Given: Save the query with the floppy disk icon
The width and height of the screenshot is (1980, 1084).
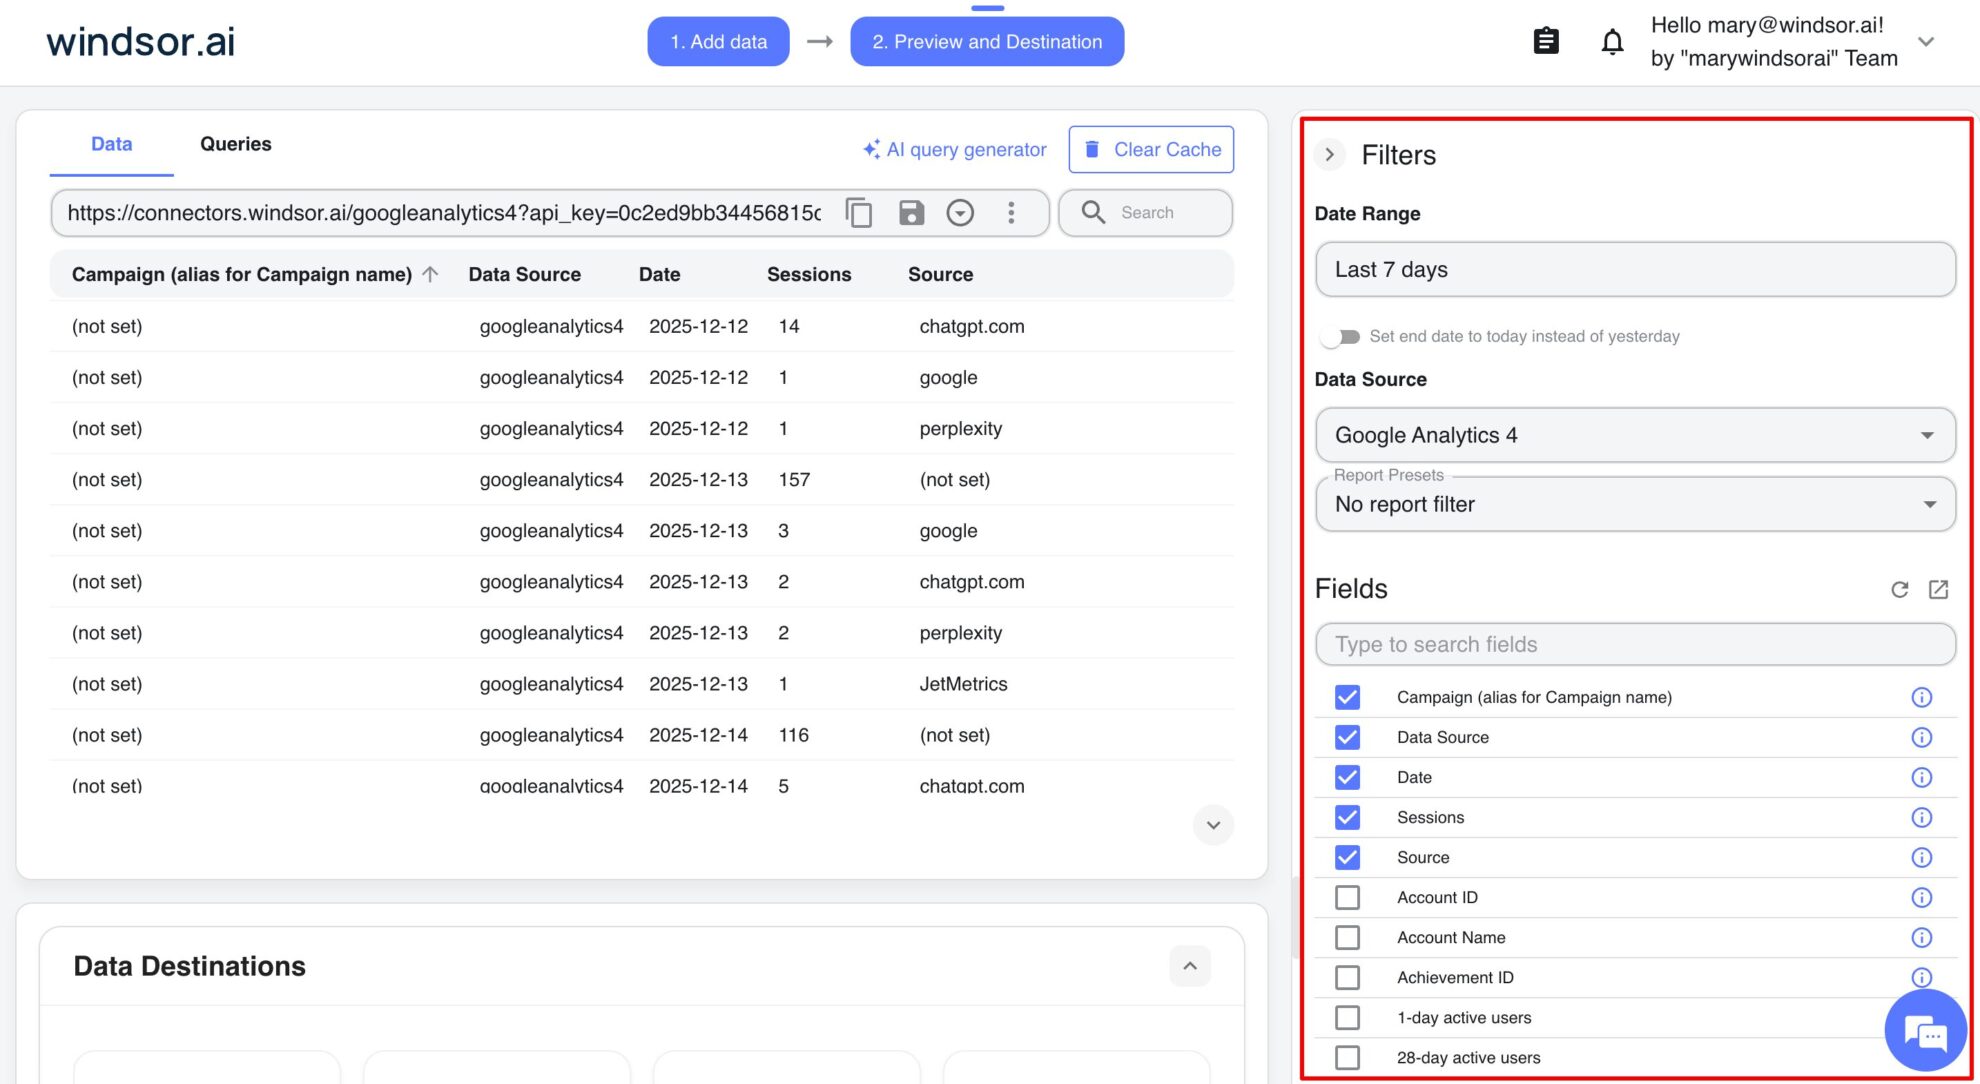Looking at the screenshot, I should click(x=911, y=213).
